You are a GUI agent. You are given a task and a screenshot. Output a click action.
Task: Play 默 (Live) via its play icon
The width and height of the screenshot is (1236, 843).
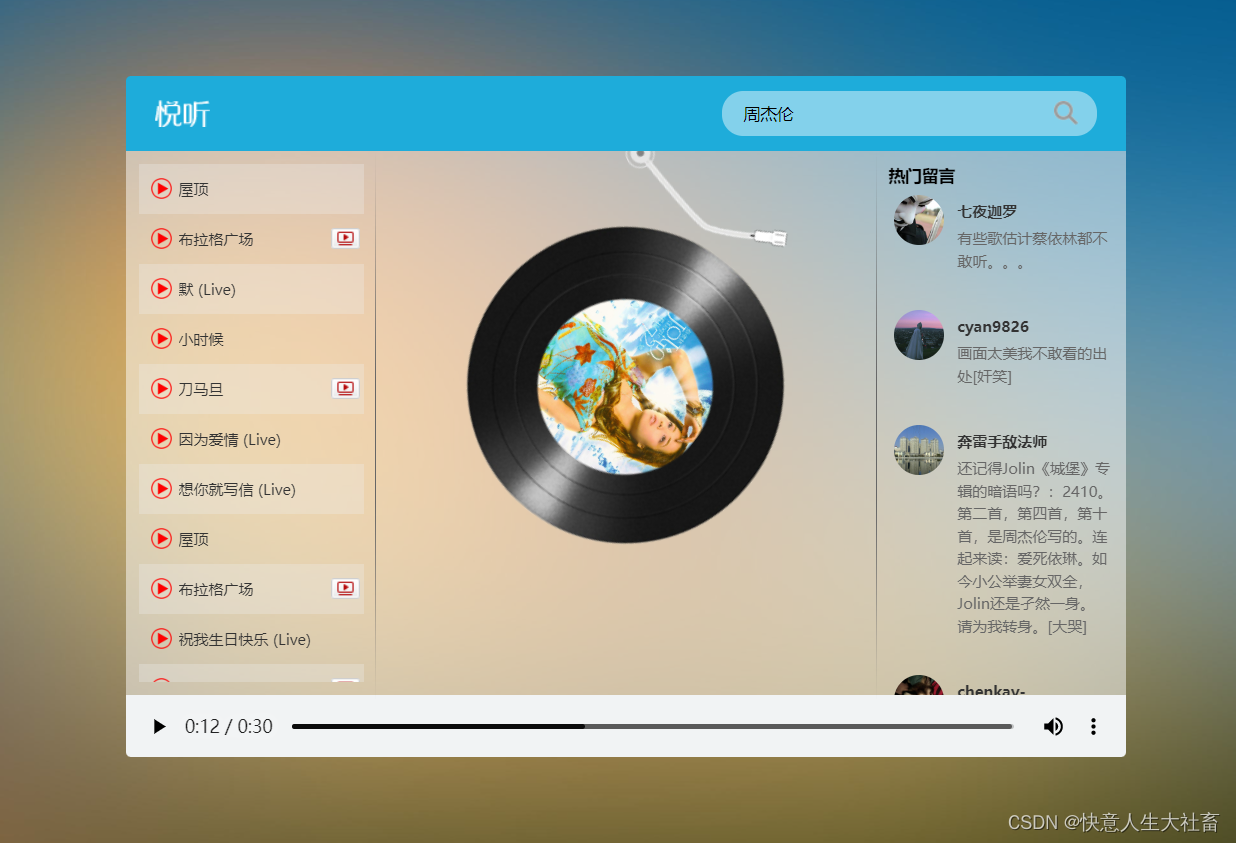(161, 288)
